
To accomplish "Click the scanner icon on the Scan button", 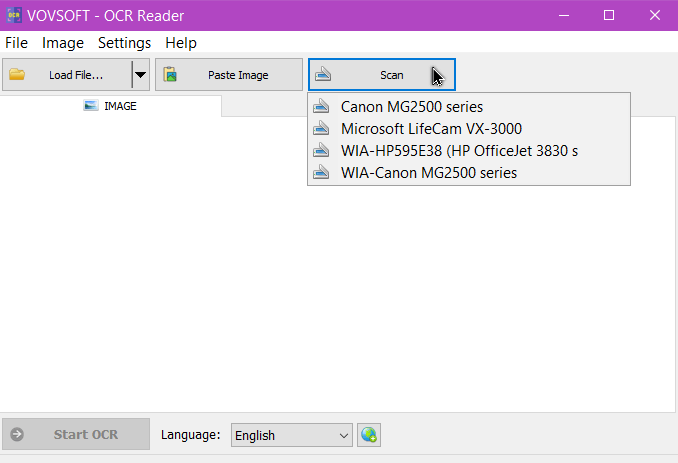I will coord(323,74).
